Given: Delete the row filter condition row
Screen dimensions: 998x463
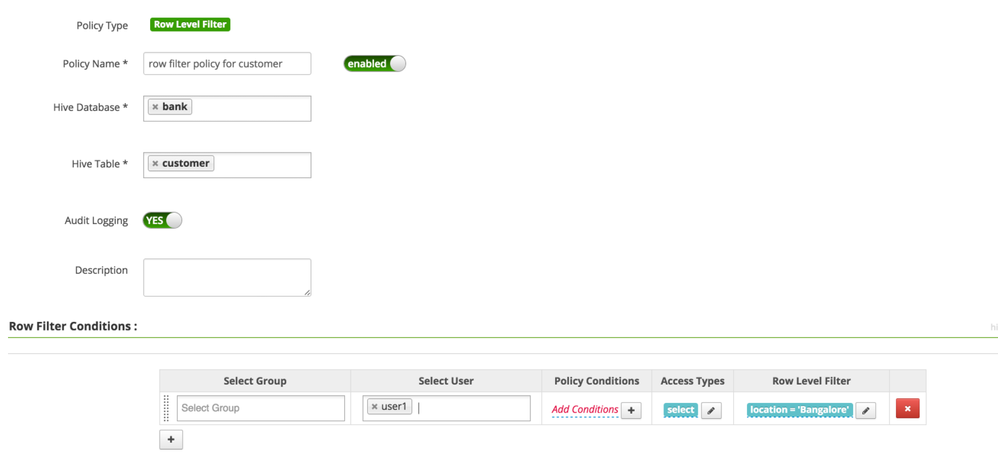Looking at the screenshot, I should click(x=907, y=408).
